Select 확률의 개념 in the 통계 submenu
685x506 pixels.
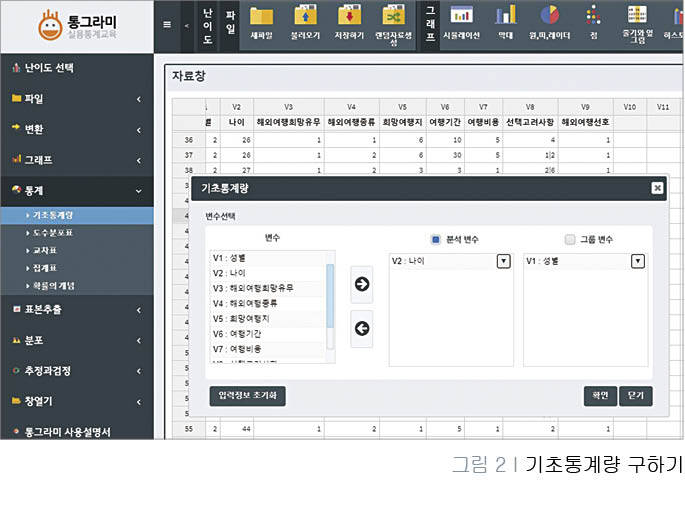tap(77, 286)
